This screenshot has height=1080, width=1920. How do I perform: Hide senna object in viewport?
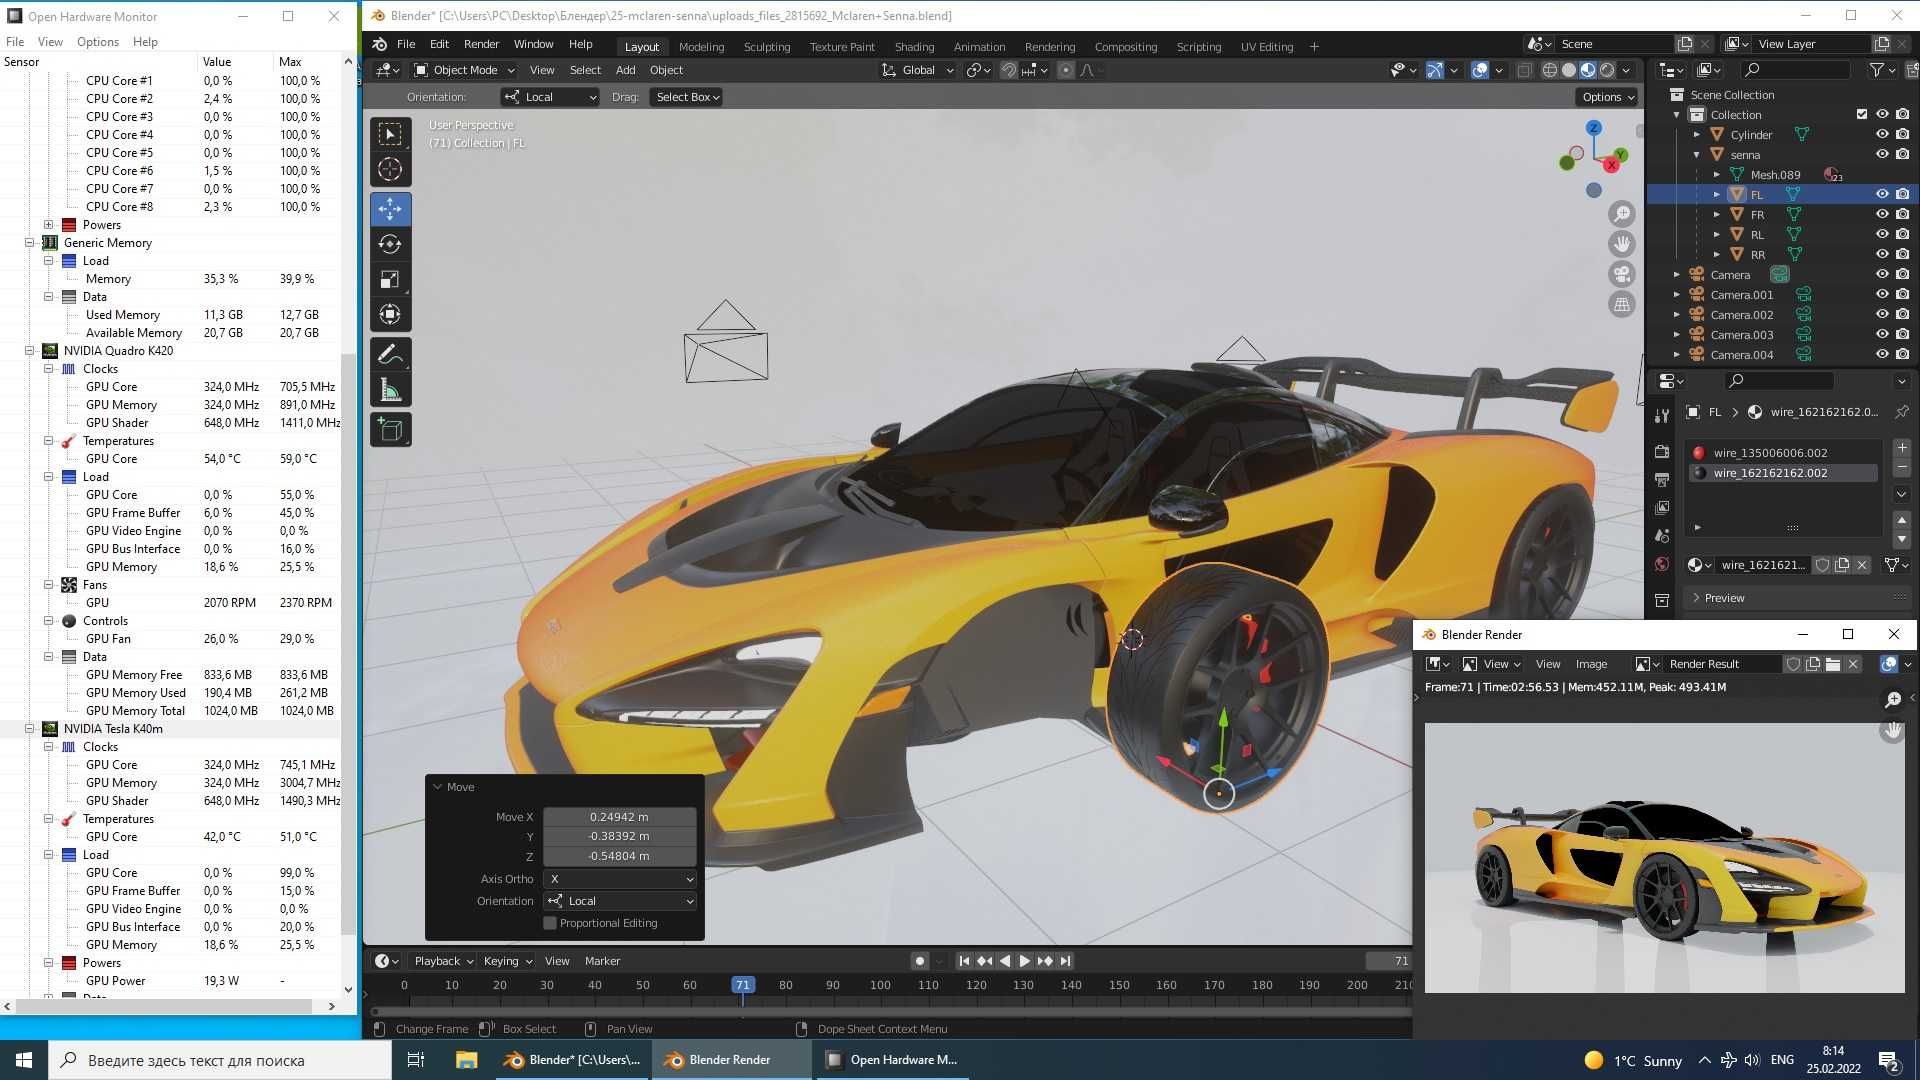pyautogui.click(x=1882, y=154)
